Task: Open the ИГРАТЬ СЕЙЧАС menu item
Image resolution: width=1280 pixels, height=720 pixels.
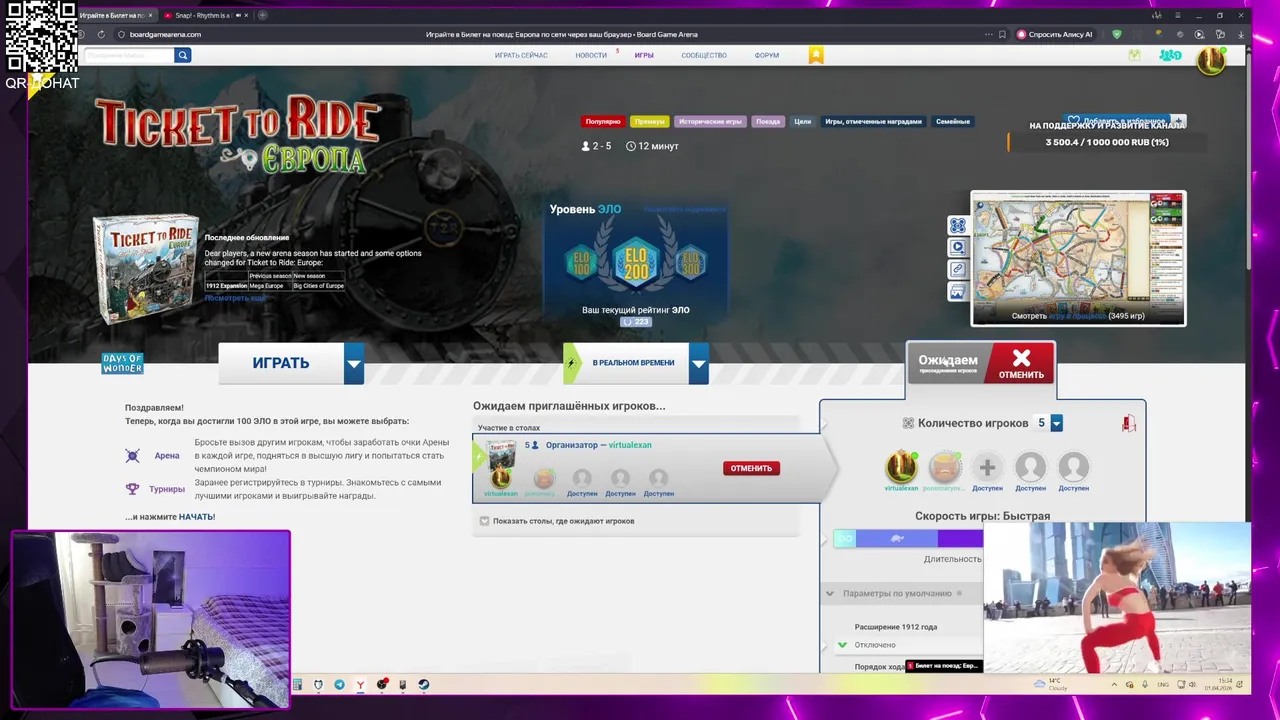Action: 521,55
